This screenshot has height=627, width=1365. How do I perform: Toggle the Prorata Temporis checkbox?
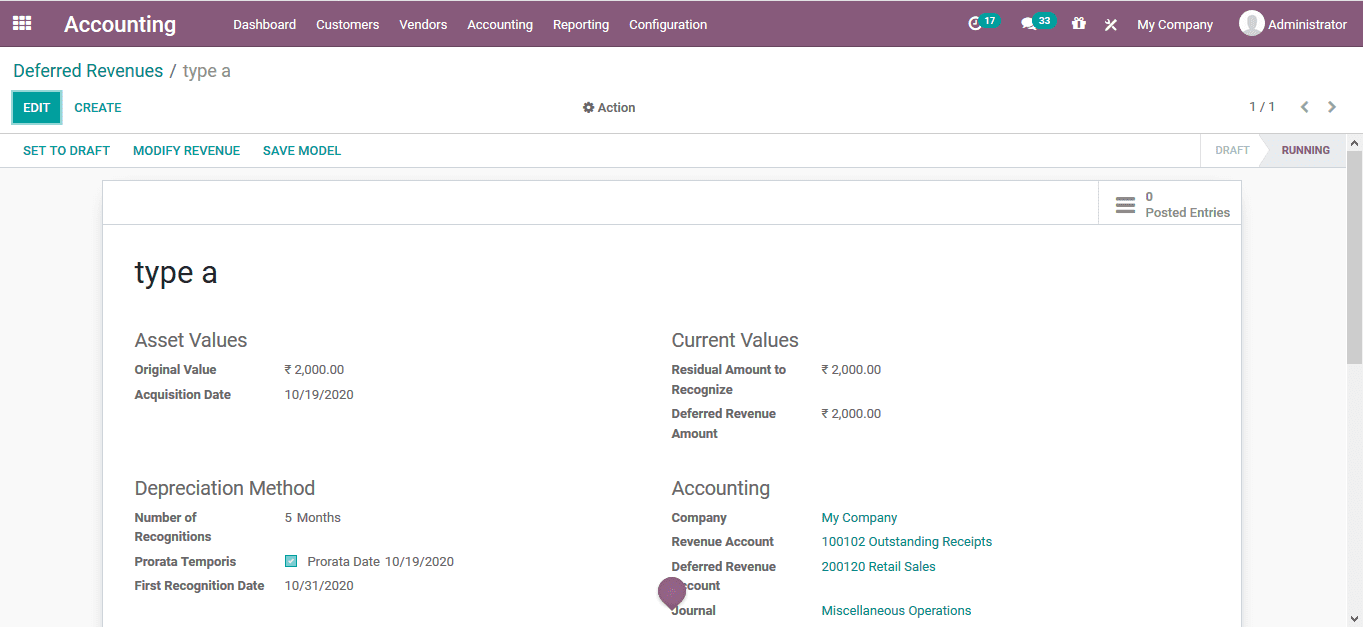[291, 561]
